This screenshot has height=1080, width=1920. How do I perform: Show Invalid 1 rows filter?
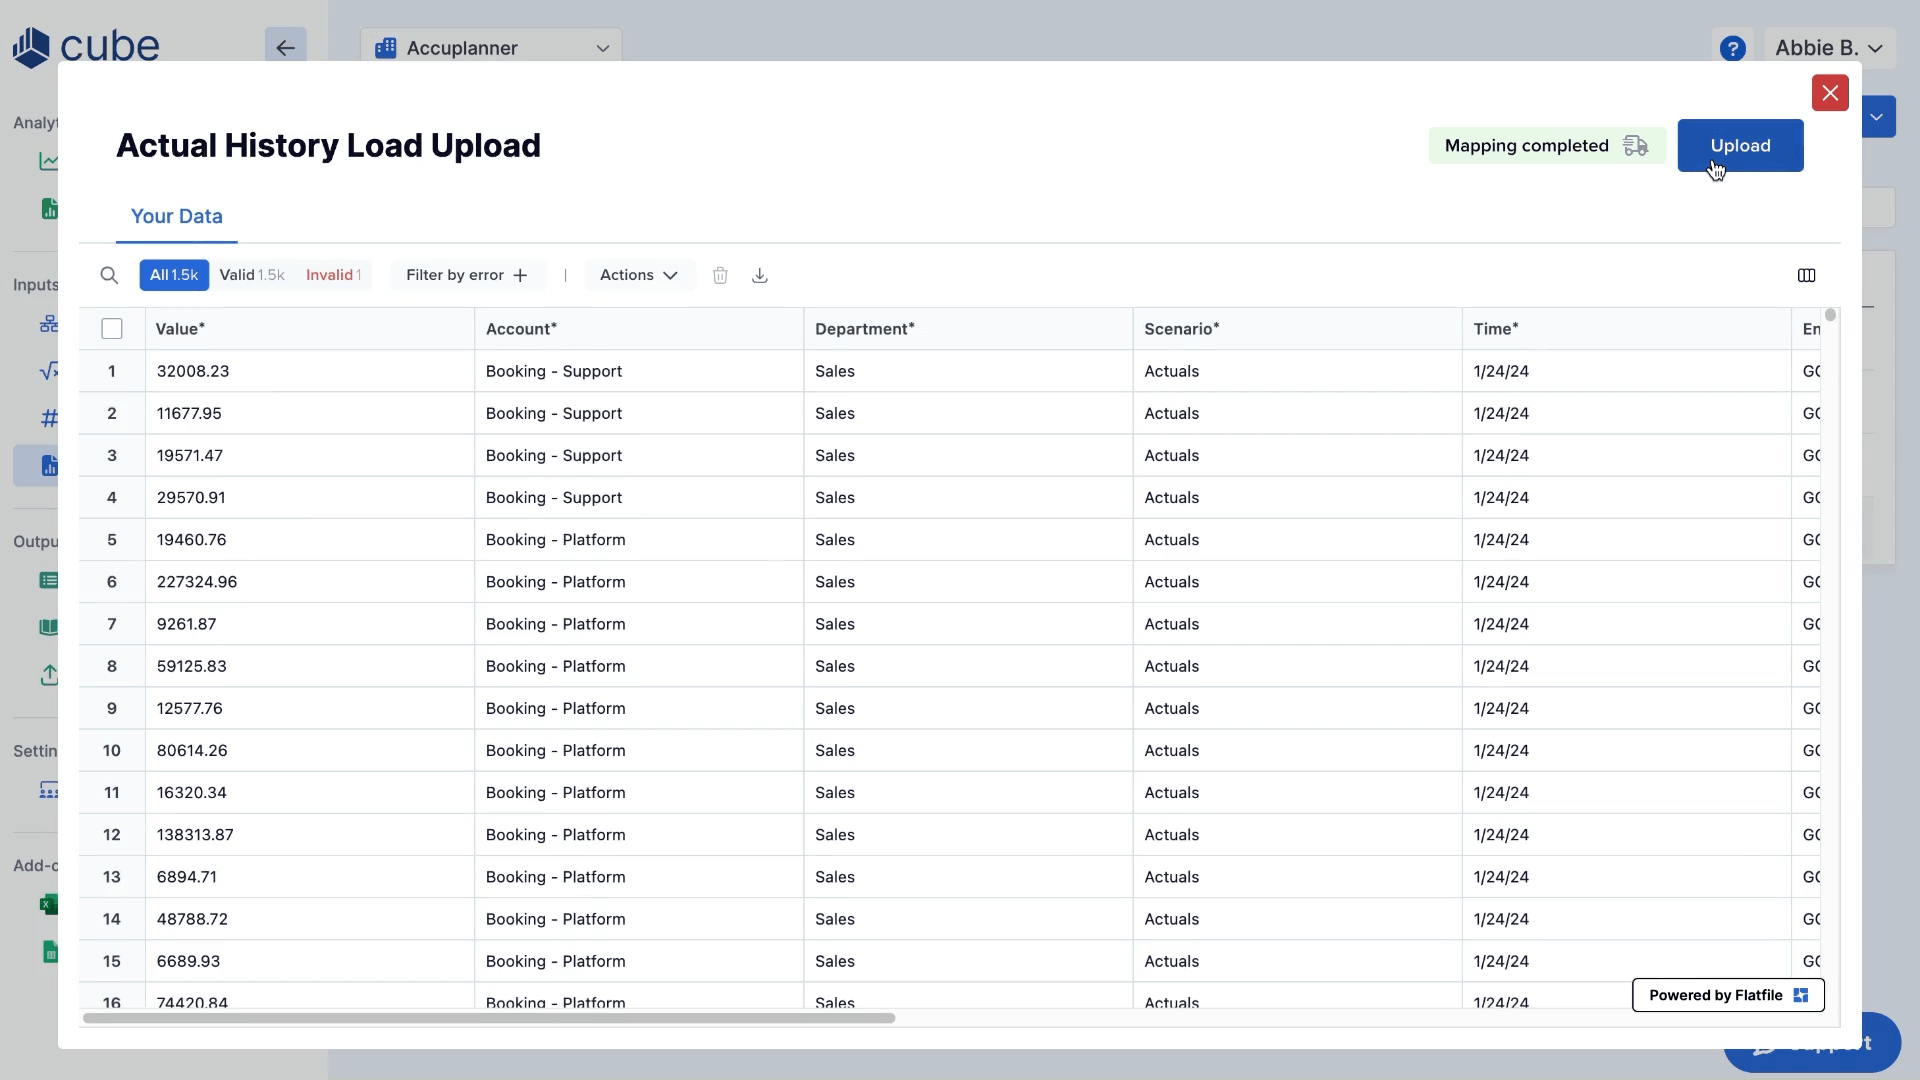coord(333,275)
